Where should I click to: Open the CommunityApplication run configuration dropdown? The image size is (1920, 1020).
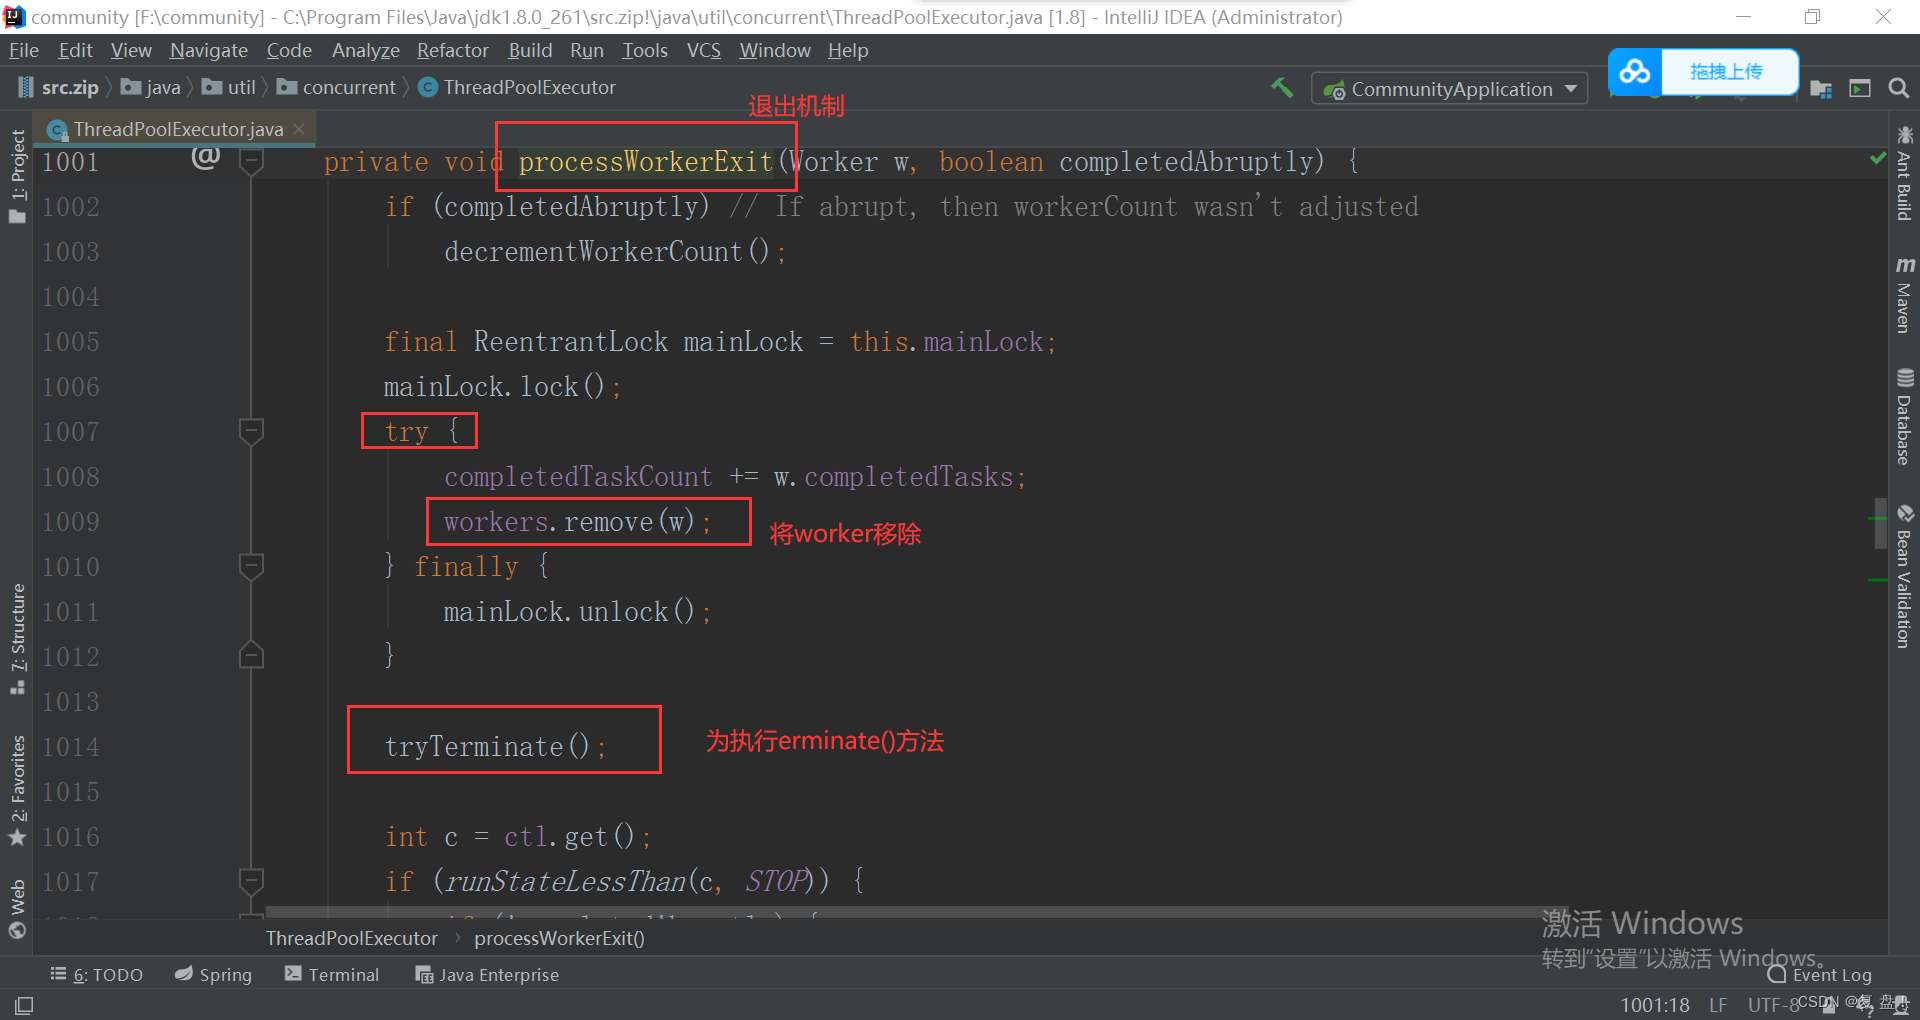pyautogui.click(x=1450, y=89)
